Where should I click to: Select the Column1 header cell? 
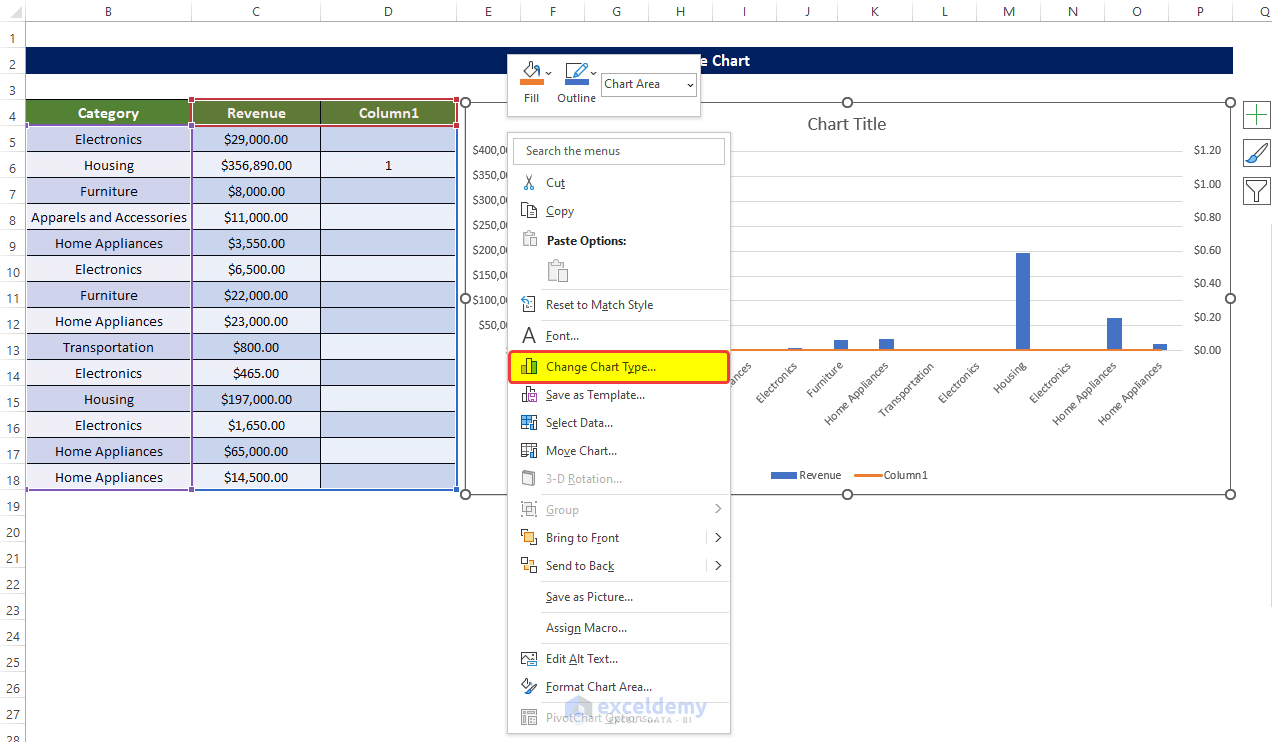click(388, 113)
